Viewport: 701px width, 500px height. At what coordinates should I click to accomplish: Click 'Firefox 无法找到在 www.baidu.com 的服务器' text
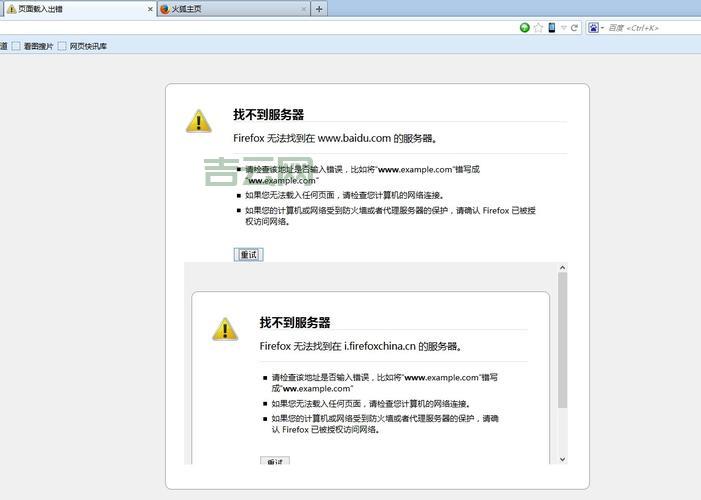tap(335, 138)
